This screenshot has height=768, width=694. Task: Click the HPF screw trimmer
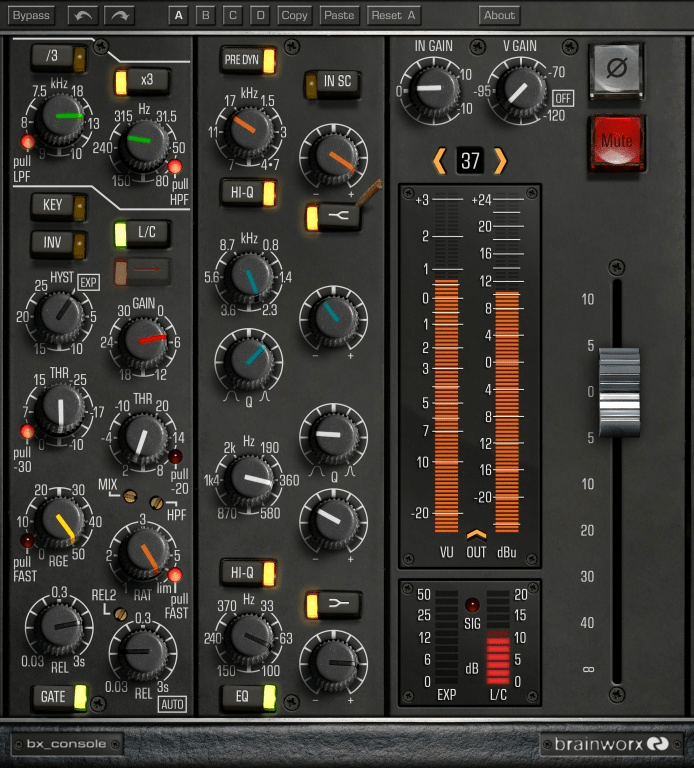coord(156,503)
